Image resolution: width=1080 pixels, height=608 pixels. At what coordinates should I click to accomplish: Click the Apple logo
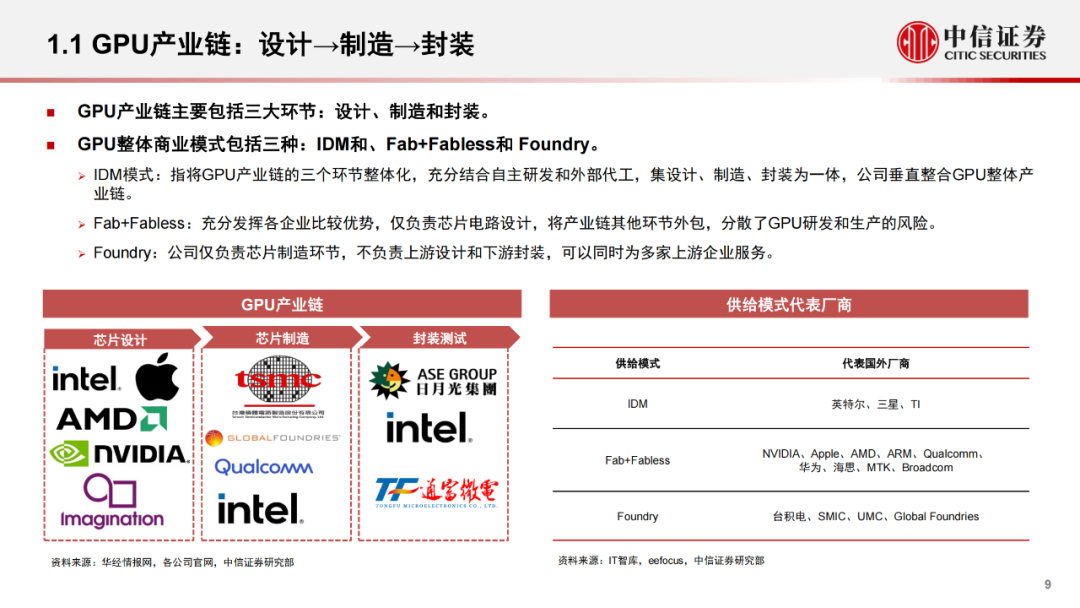[157, 376]
